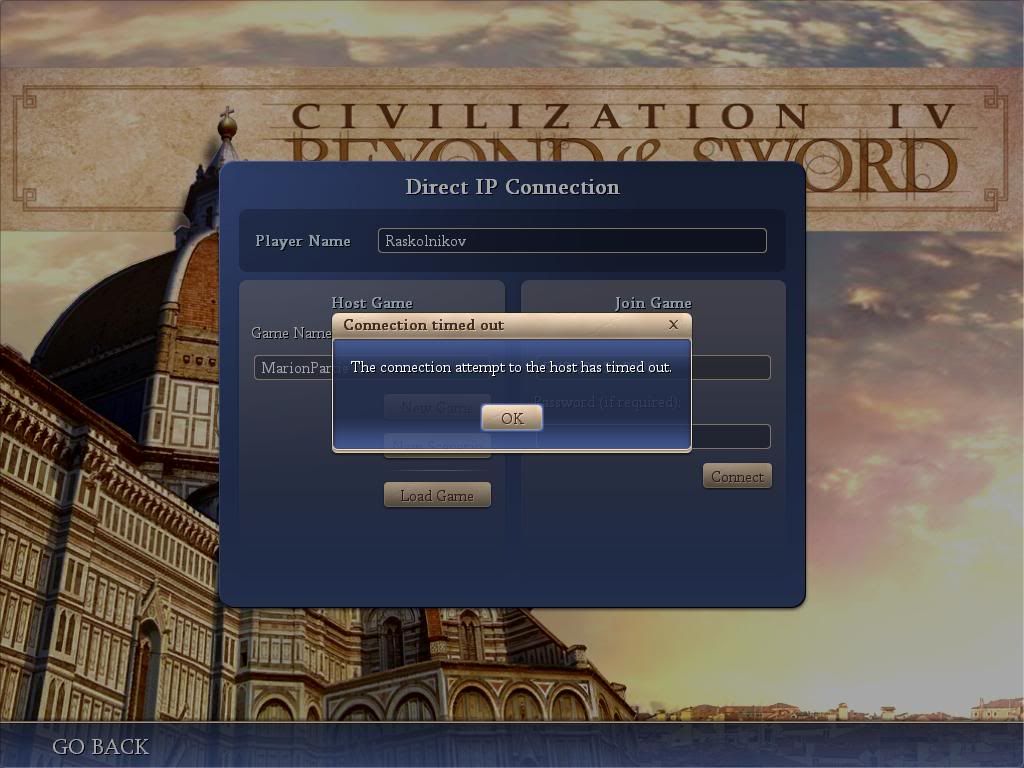Click the timed out message text
Viewport: 1024px width, 768px height.
(511, 367)
